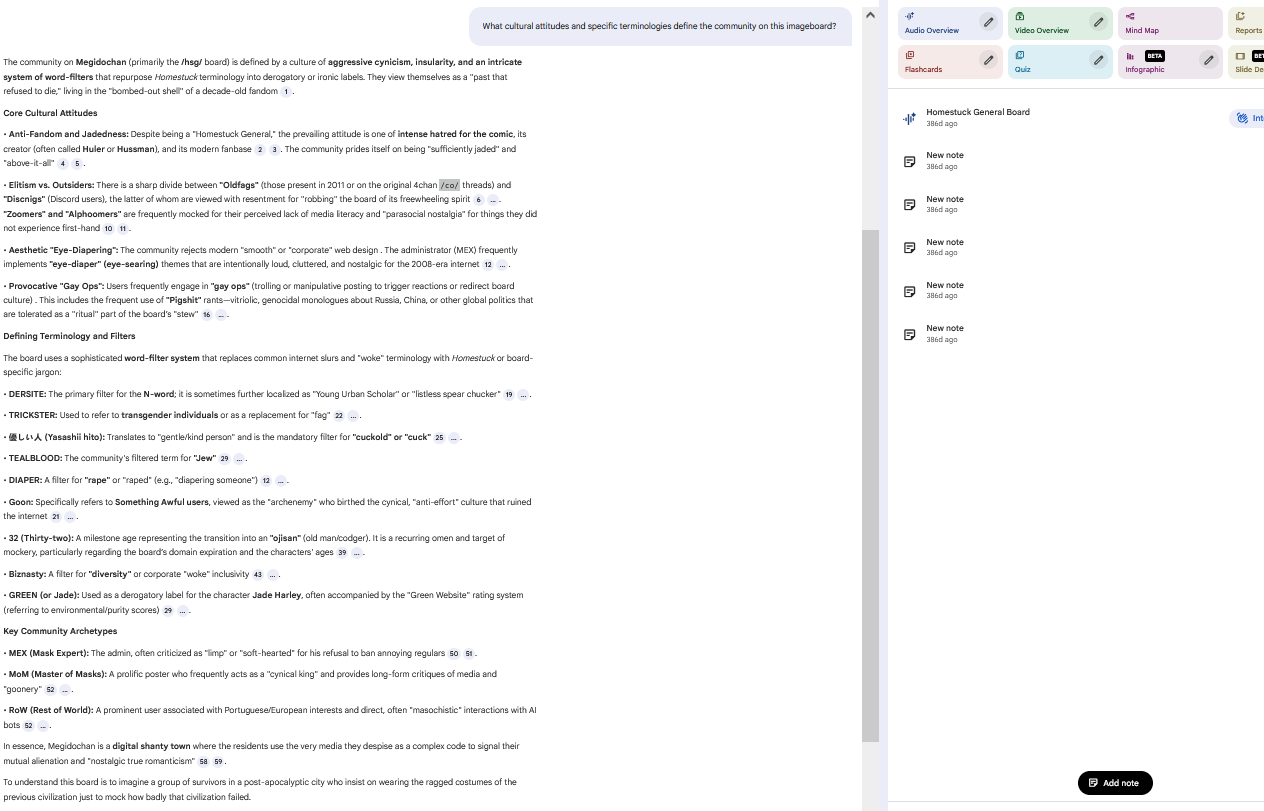Expand the ellipsis after citation 16
This screenshot has height=811, width=1264.
[x=221, y=315]
